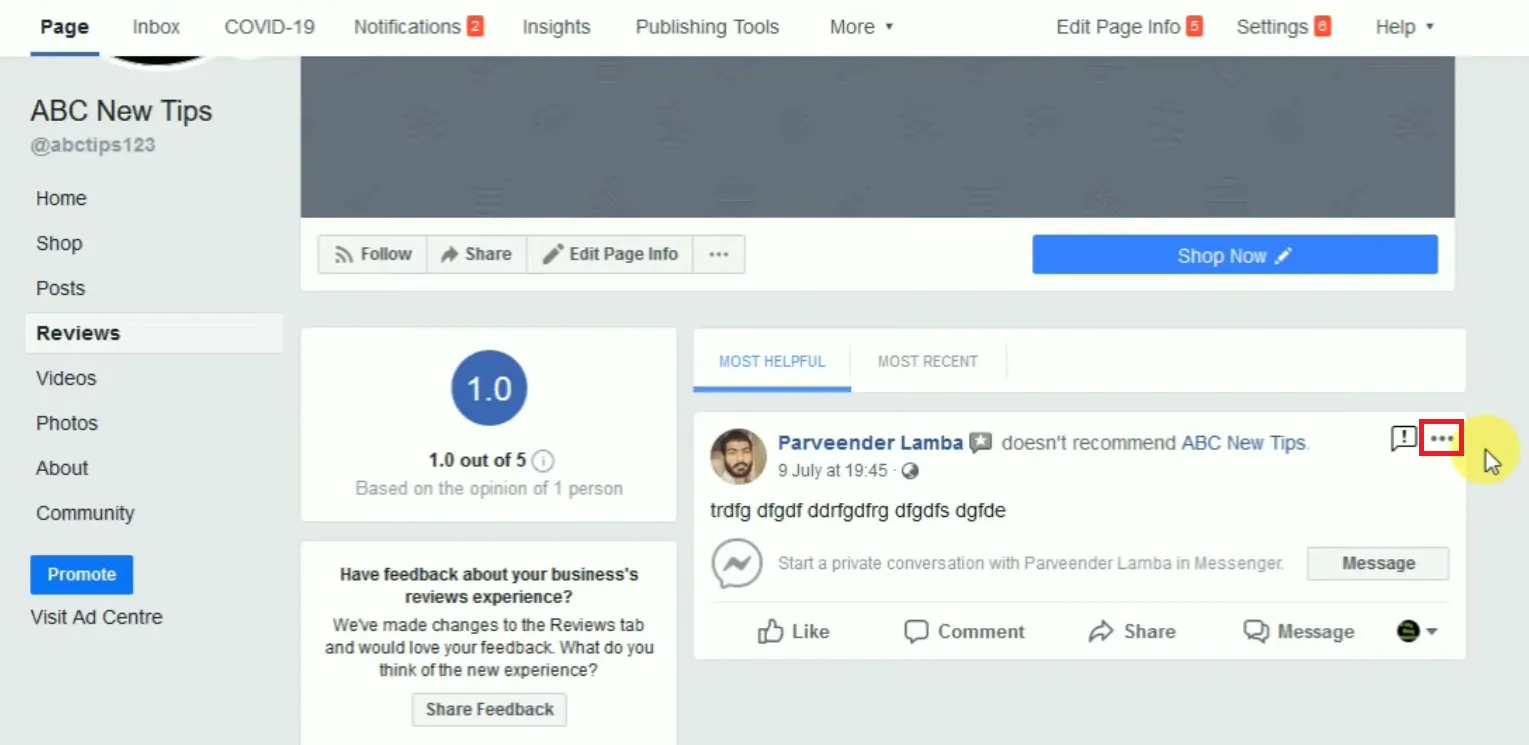
Task: Expand the Help menu dropdown
Action: tap(1404, 27)
